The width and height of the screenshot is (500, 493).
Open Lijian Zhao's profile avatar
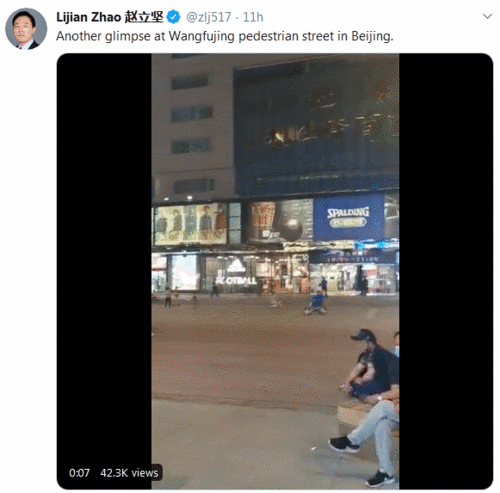pyautogui.click(x=26, y=29)
